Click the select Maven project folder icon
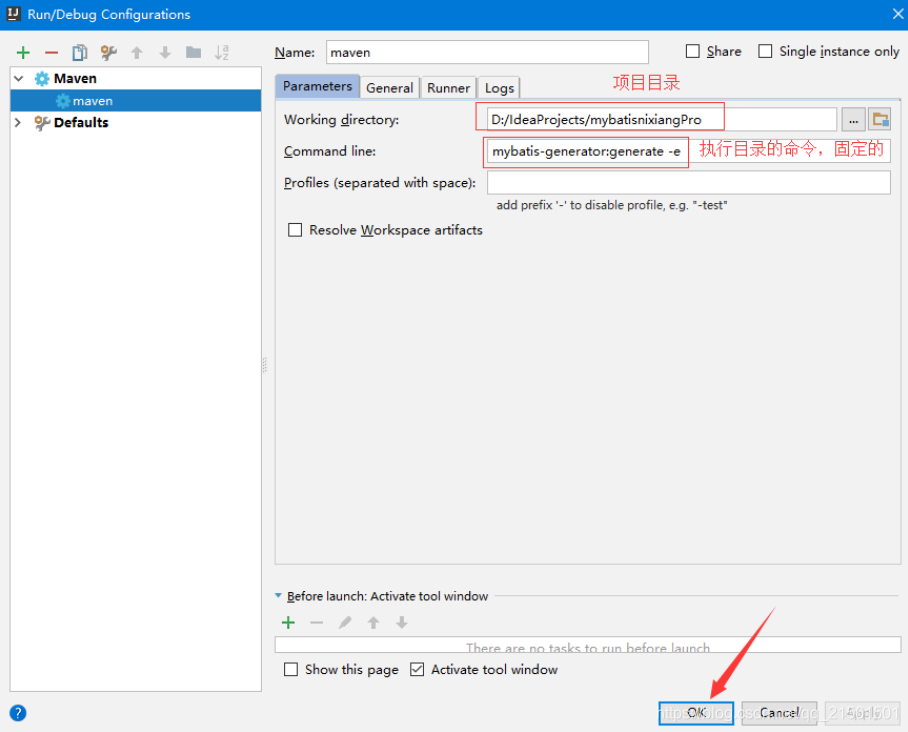The image size is (908, 732). [880, 120]
